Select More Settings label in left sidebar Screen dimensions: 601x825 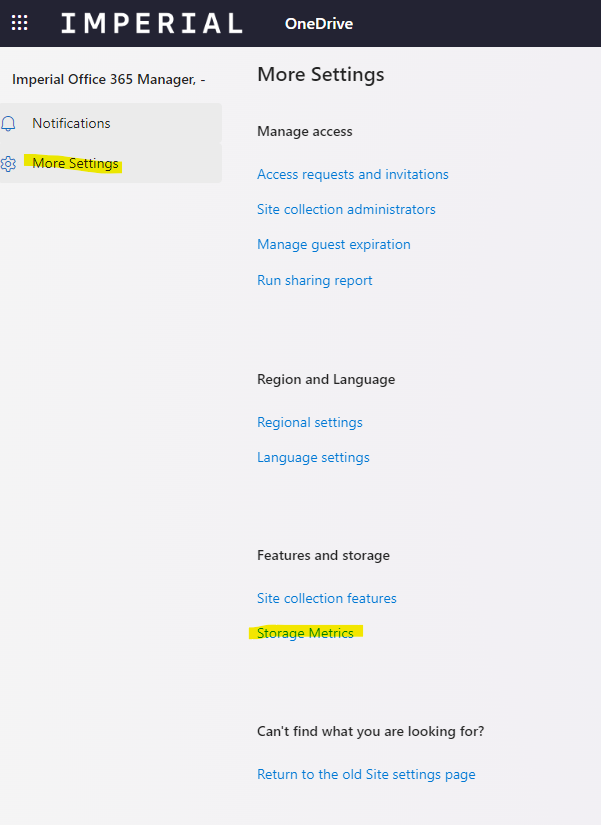pyautogui.click(x=75, y=164)
